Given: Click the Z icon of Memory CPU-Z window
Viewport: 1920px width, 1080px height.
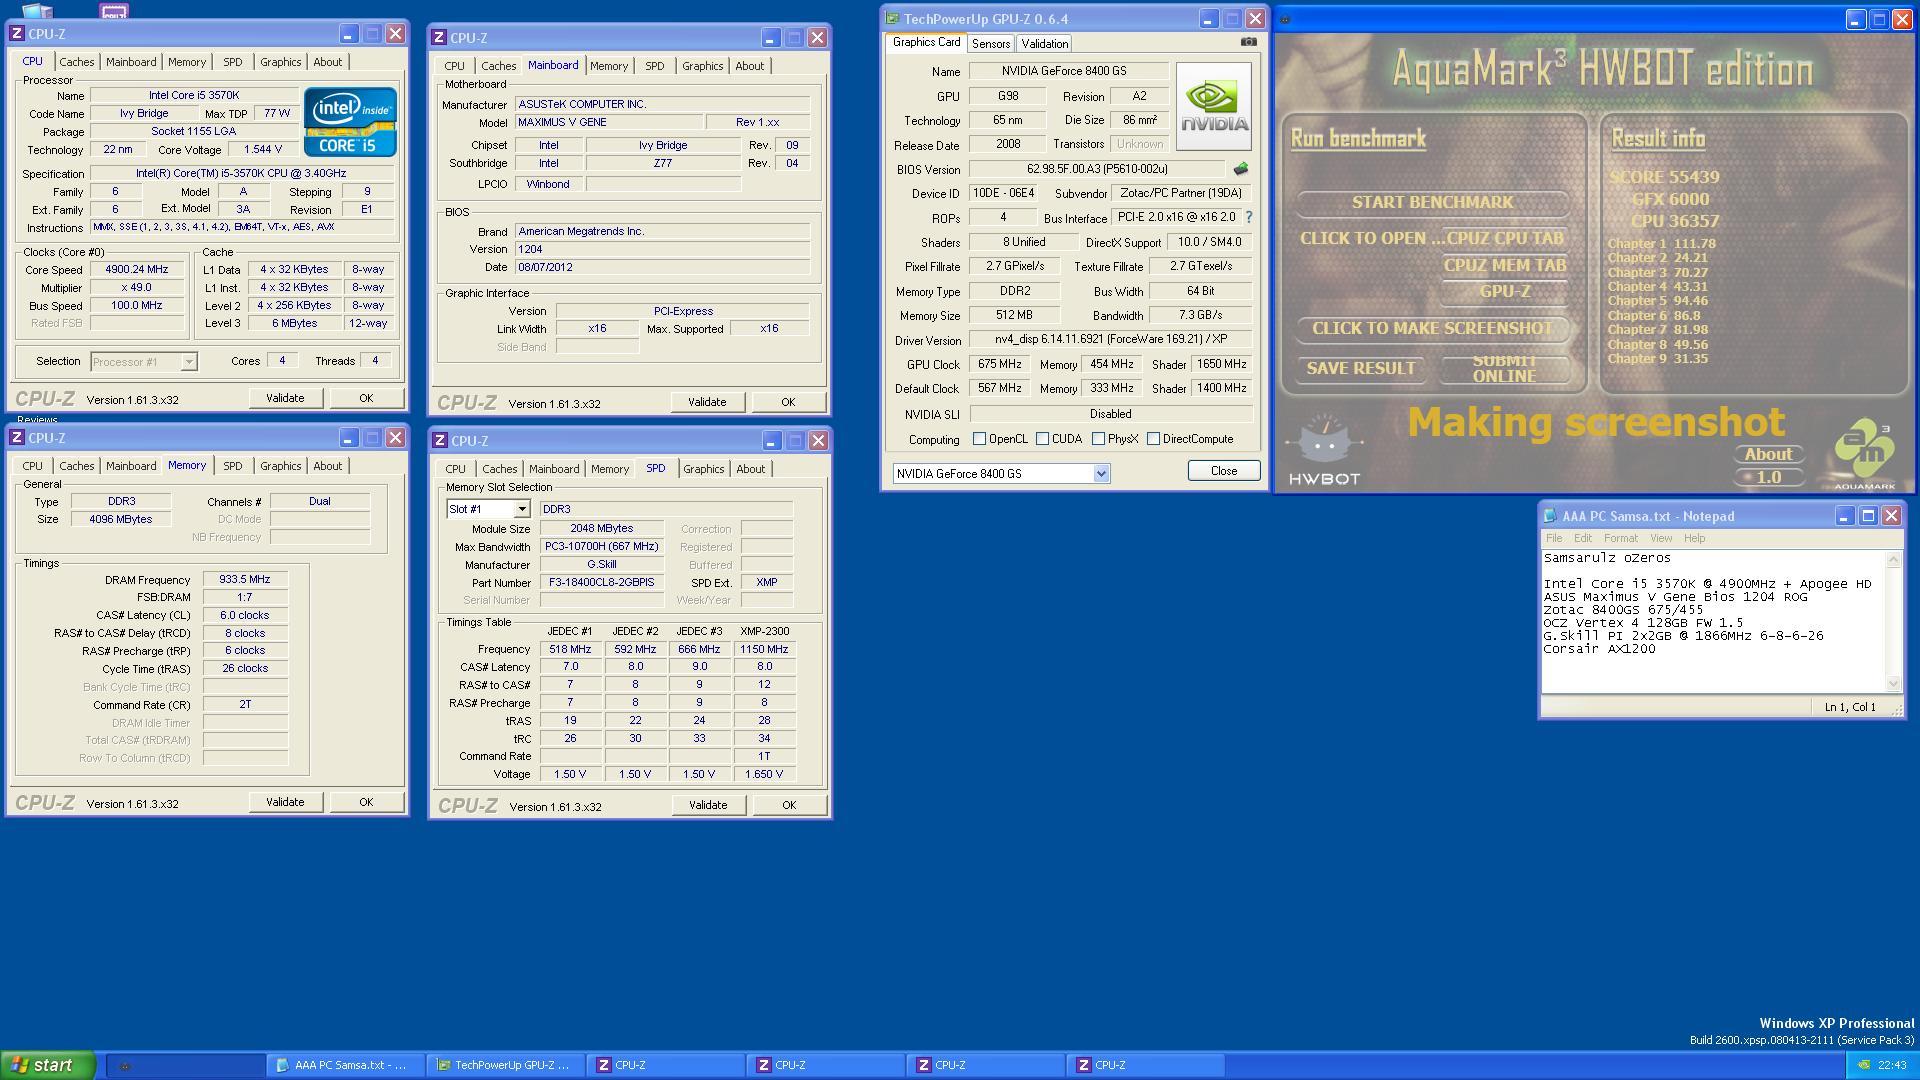Looking at the screenshot, I should coord(16,438).
